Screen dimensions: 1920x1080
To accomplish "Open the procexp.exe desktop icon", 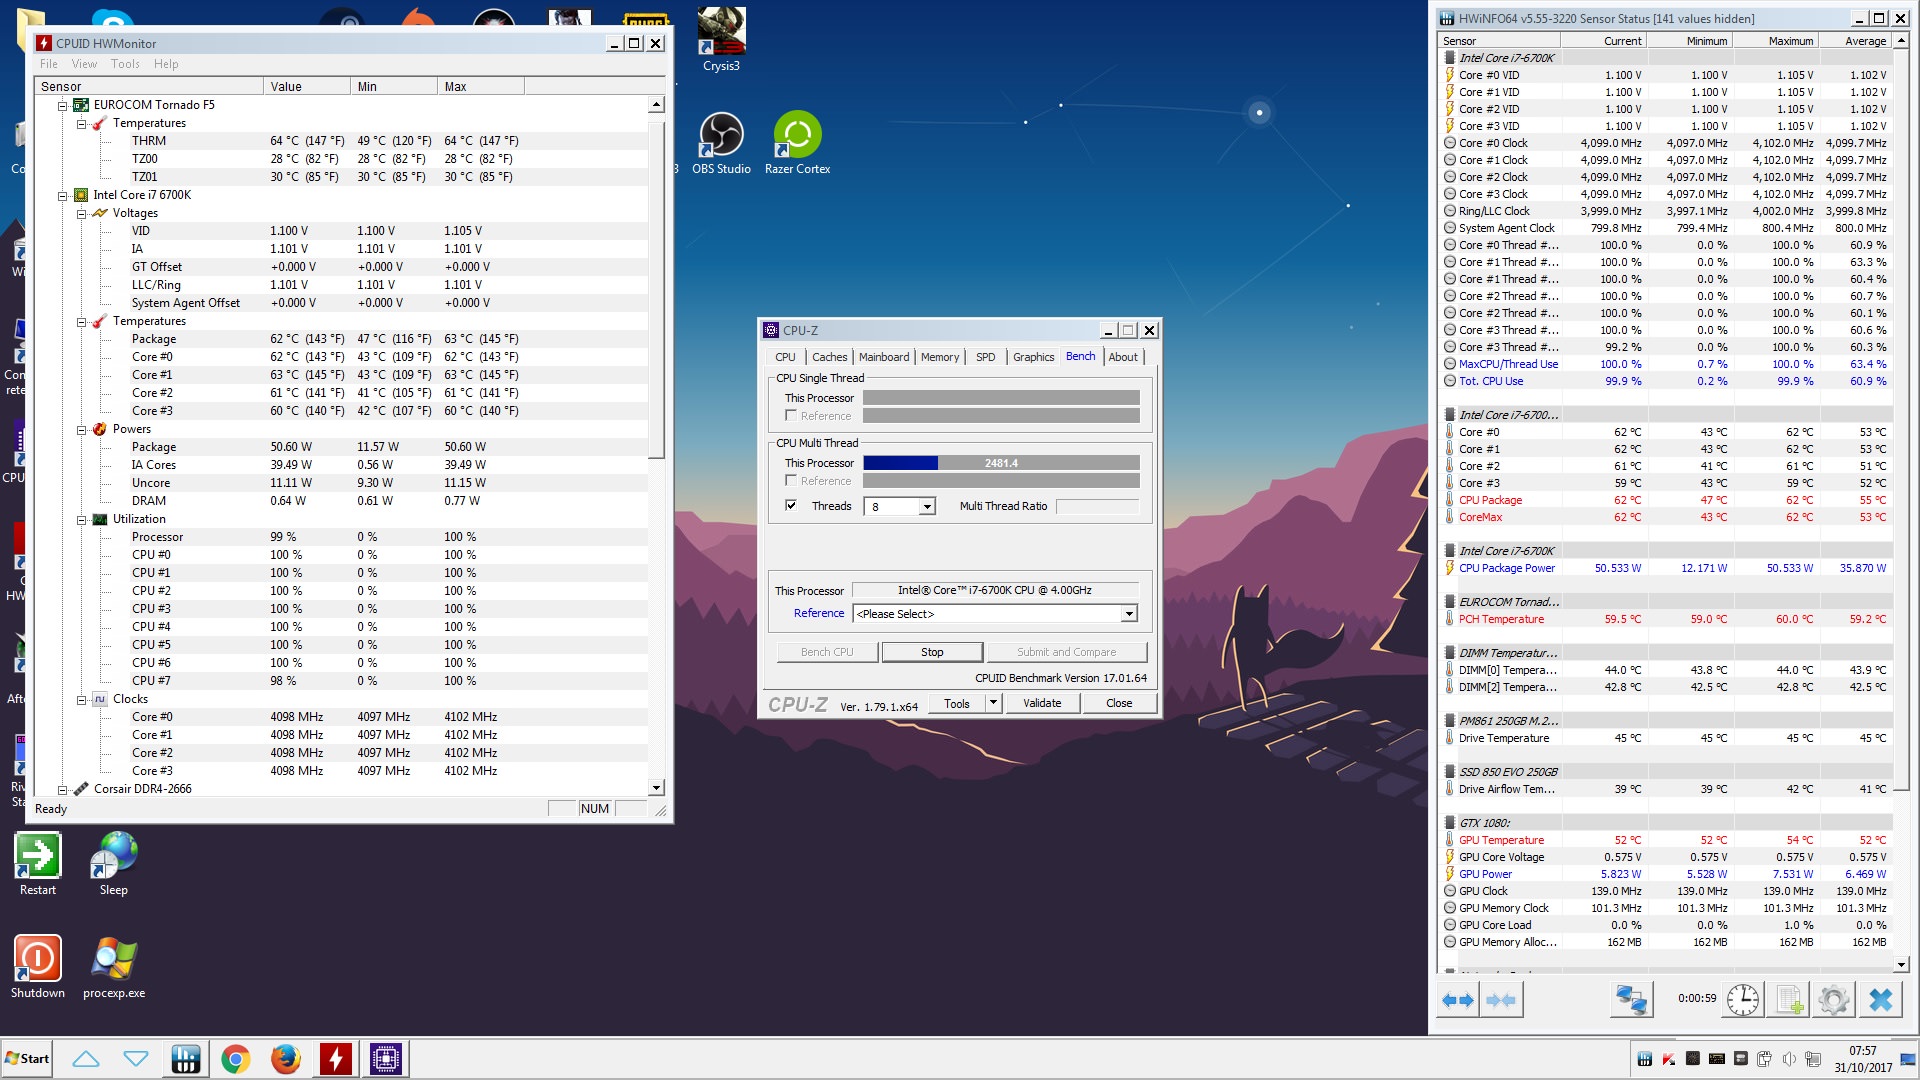I will click(x=114, y=967).
